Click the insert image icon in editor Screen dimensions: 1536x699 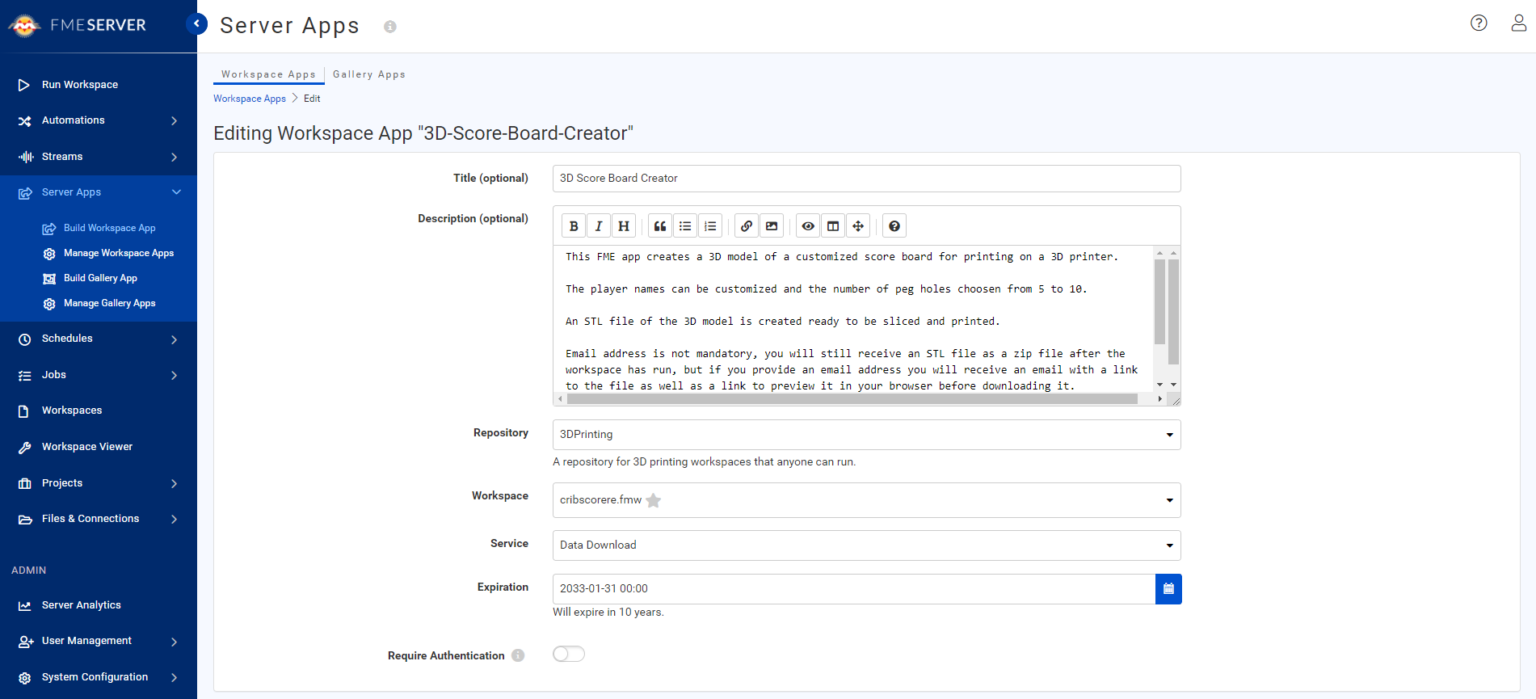point(770,226)
